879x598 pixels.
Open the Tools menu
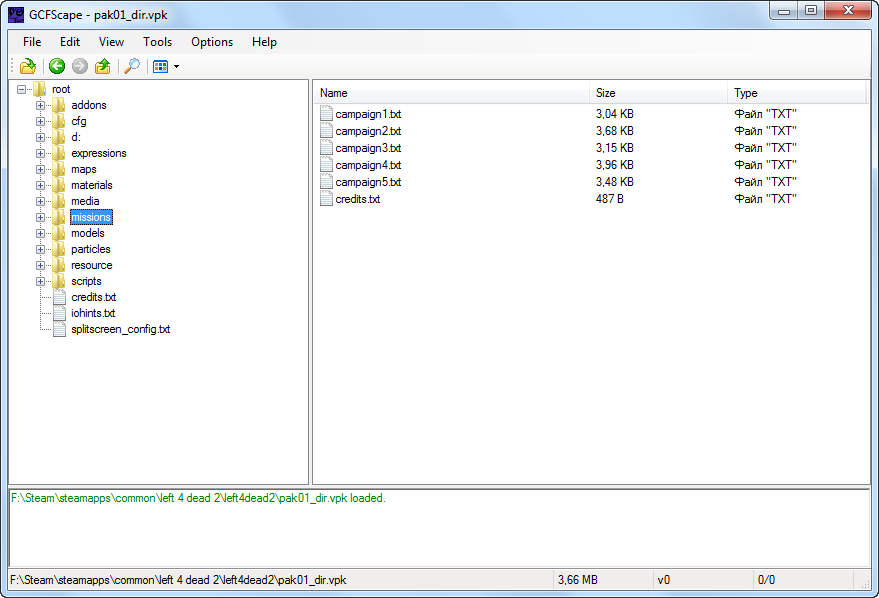158,42
